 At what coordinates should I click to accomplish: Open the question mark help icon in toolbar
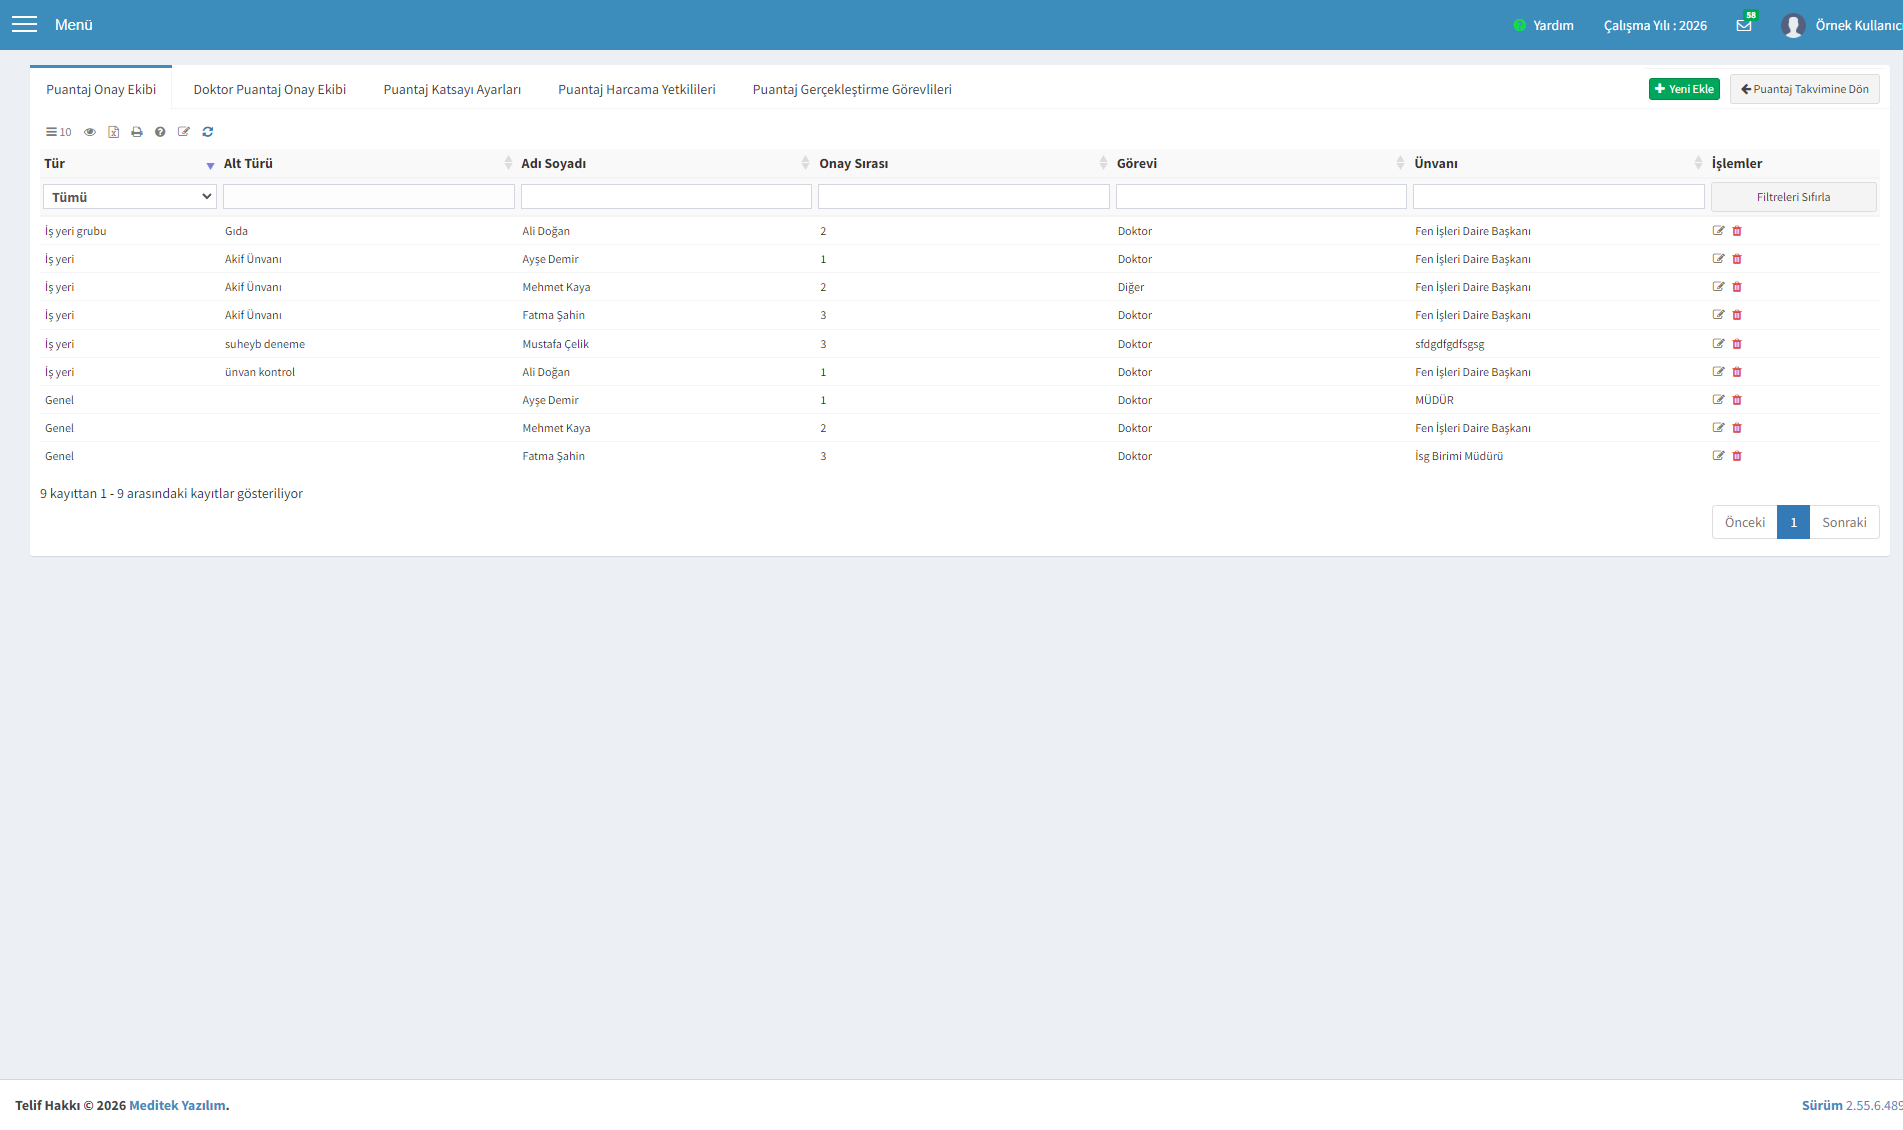tap(160, 132)
